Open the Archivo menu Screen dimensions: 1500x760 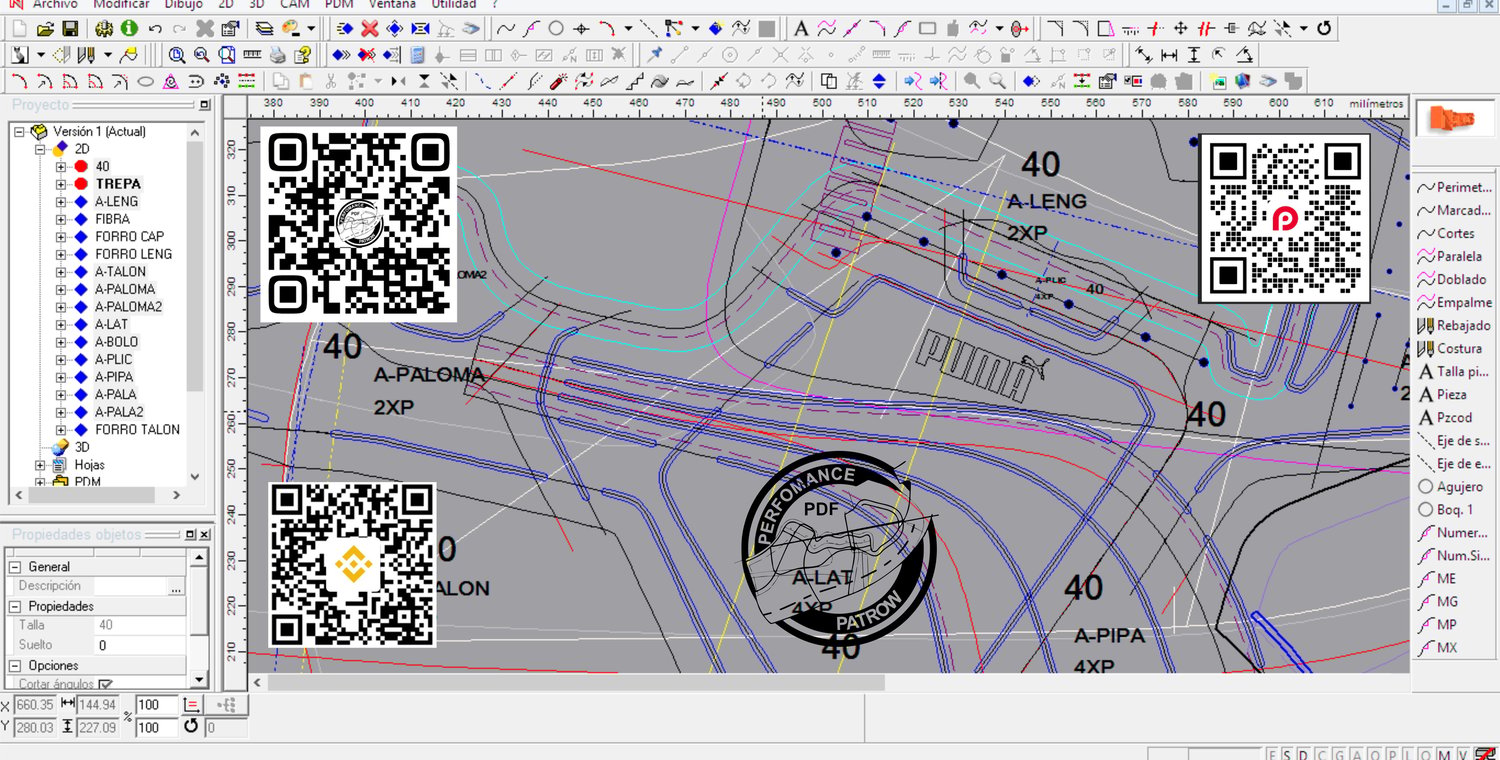pos(56,4)
